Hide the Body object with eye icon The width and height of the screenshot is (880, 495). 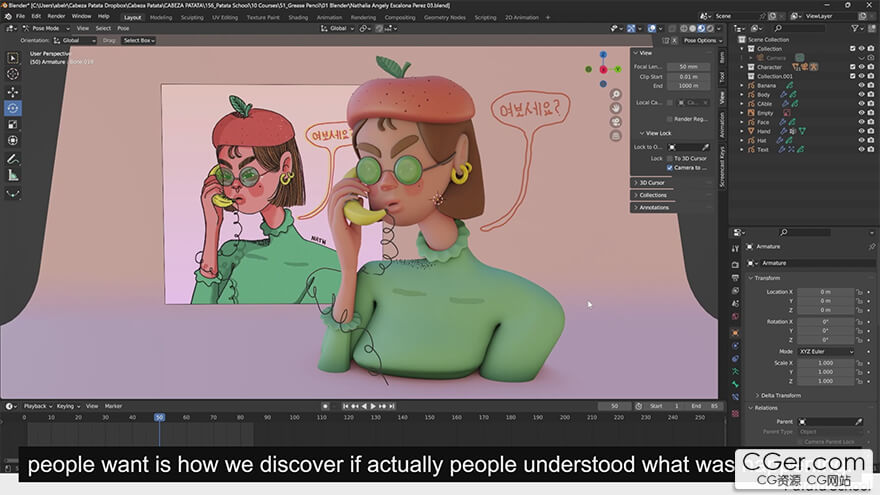click(861, 95)
